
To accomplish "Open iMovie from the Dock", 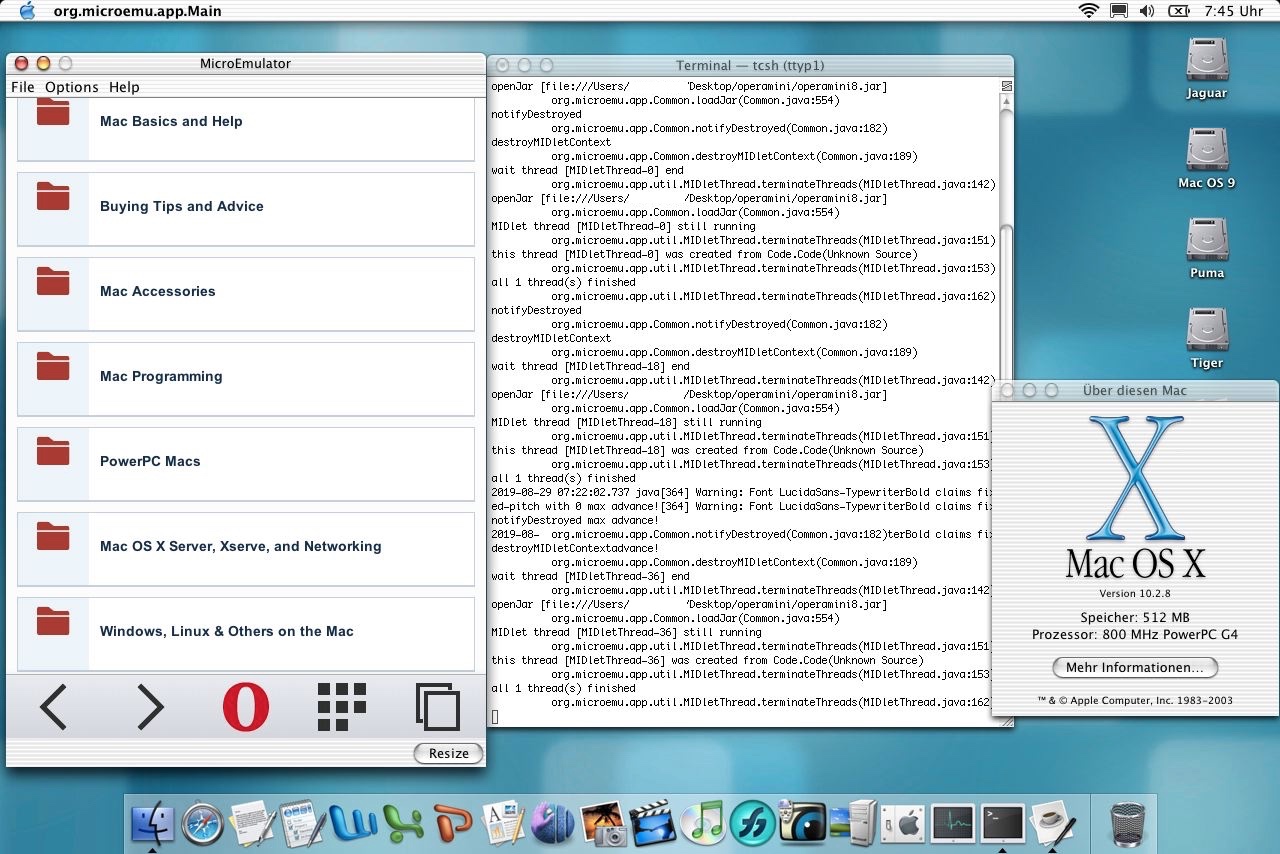I will 653,823.
